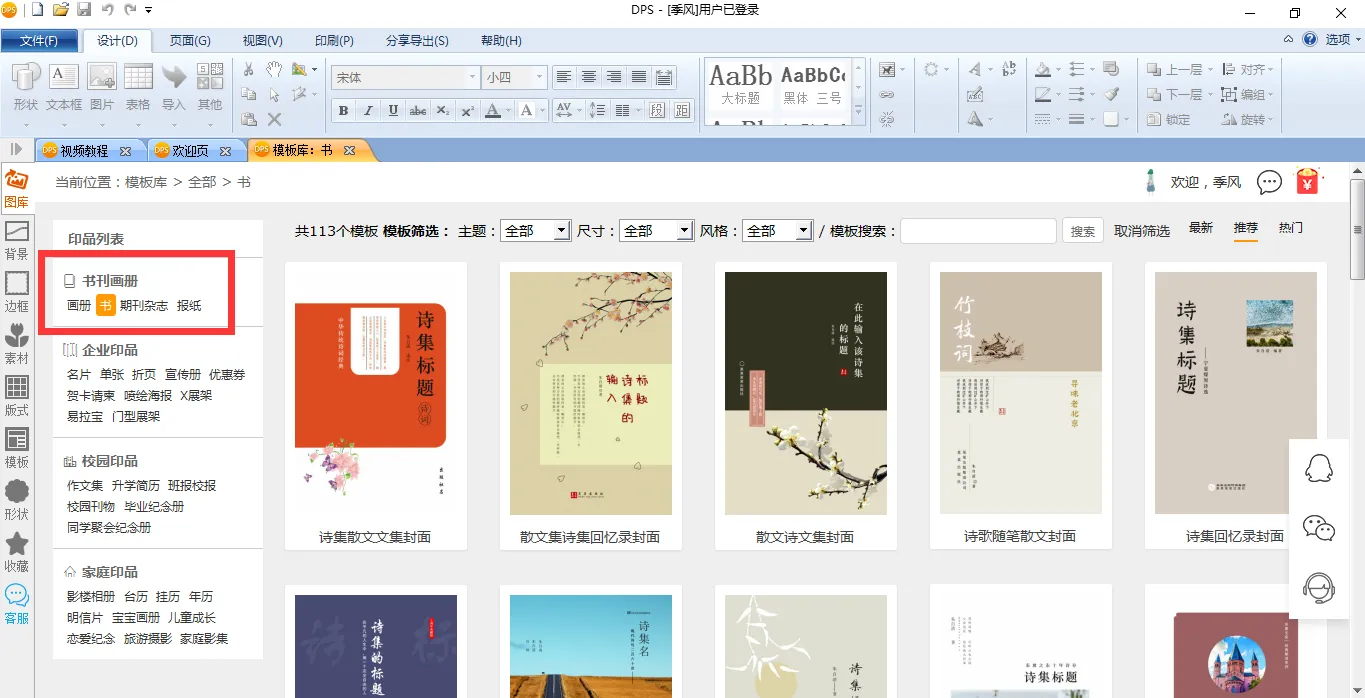Open the font color picker
This screenshot has width=1365, height=698.
(493, 111)
